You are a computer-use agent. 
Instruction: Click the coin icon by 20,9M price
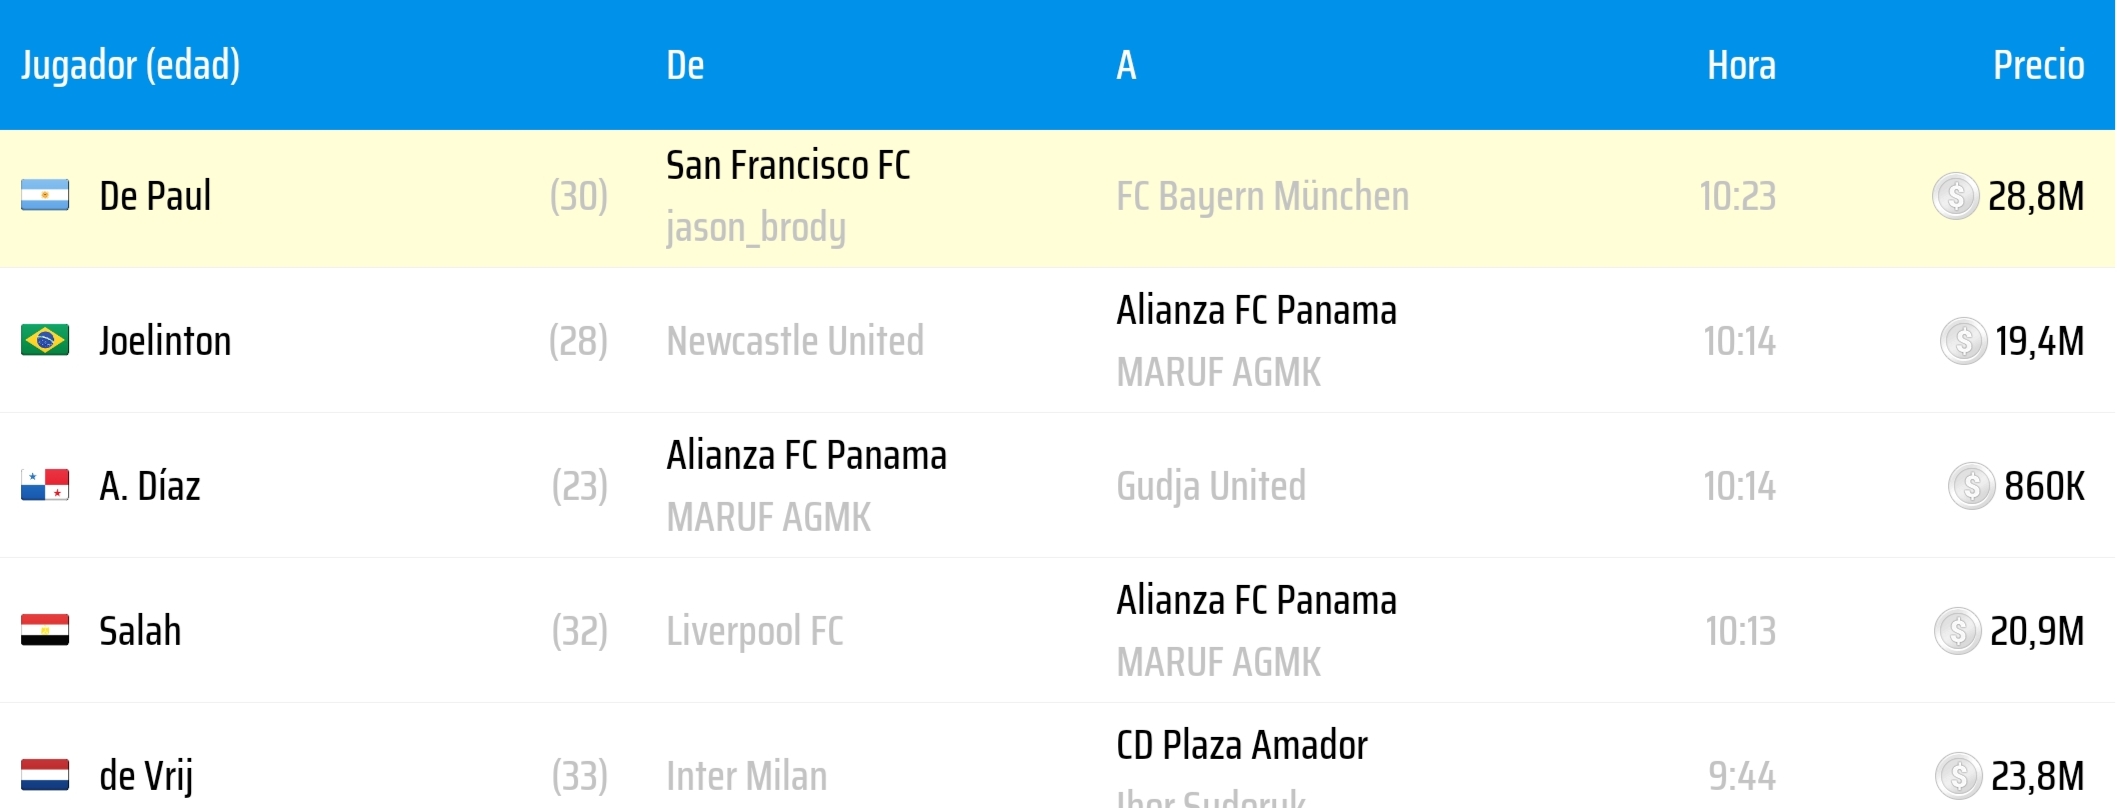click(1957, 631)
